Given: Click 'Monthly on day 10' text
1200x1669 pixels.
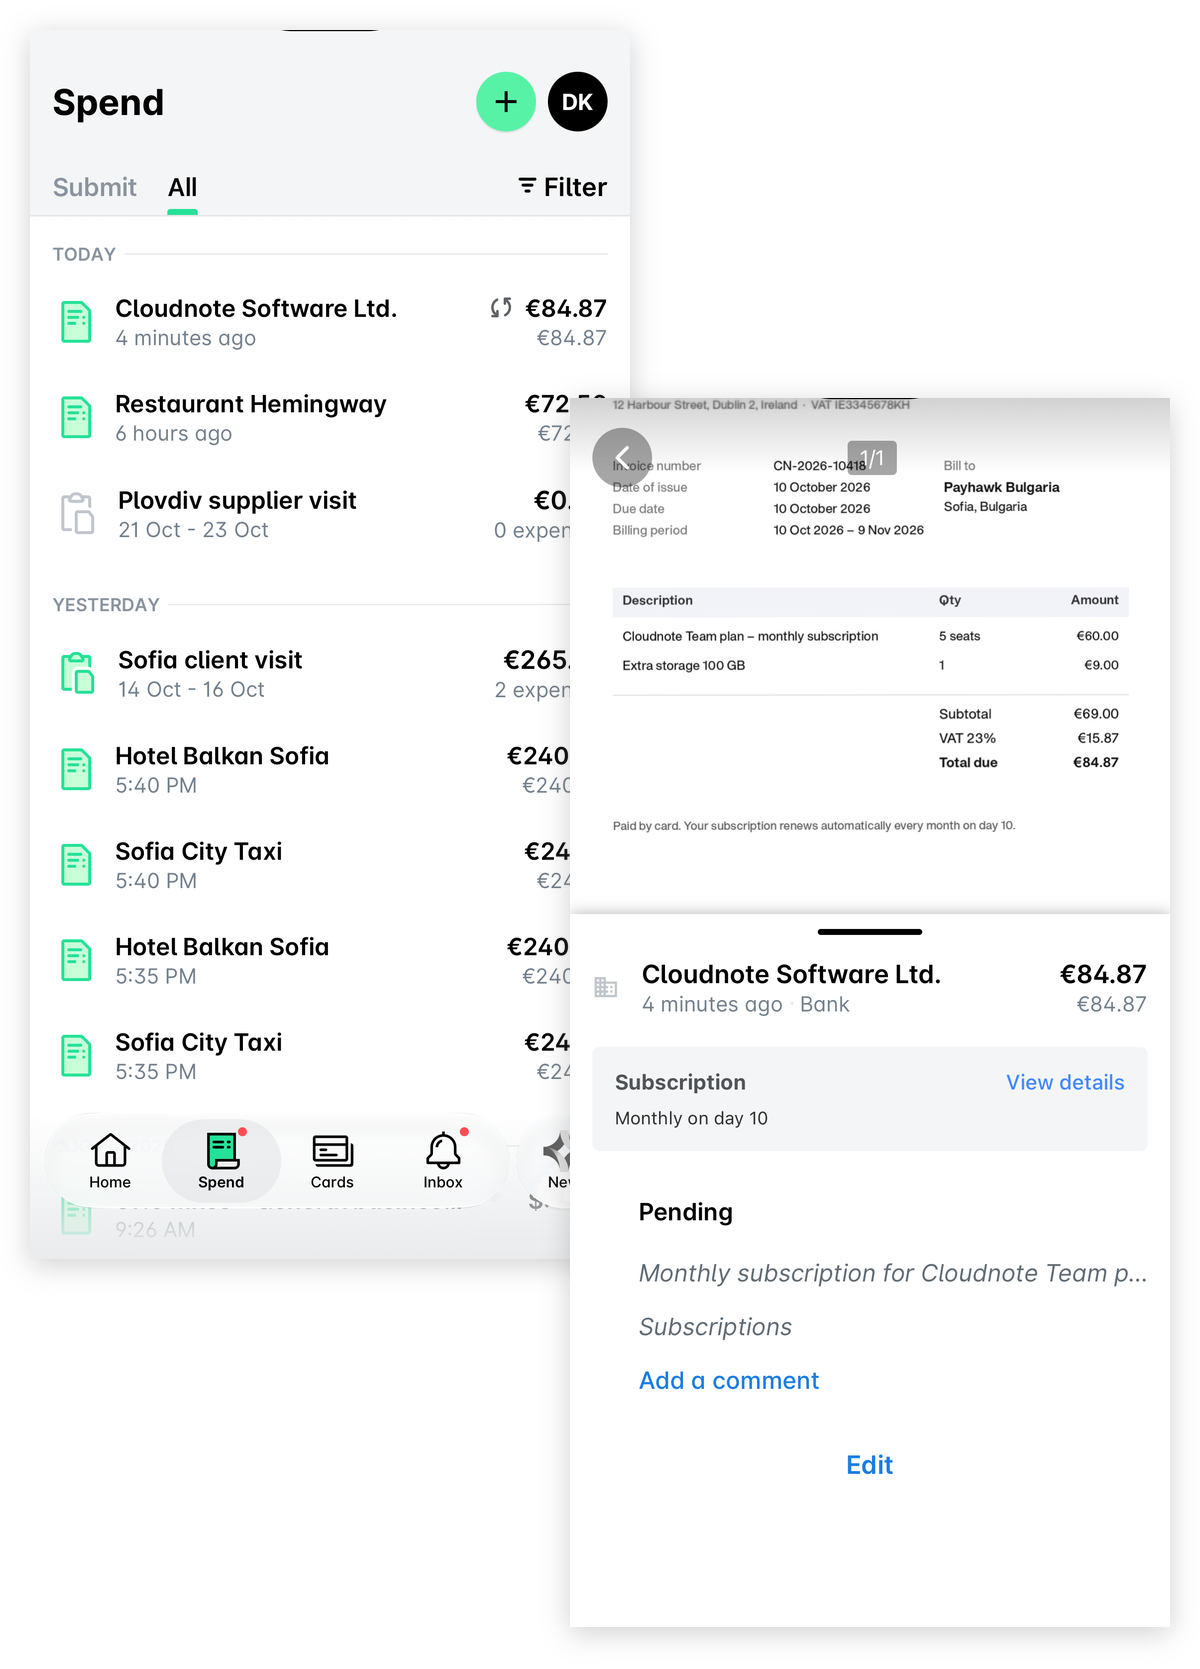Looking at the screenshot, I should click(691, 1118).
